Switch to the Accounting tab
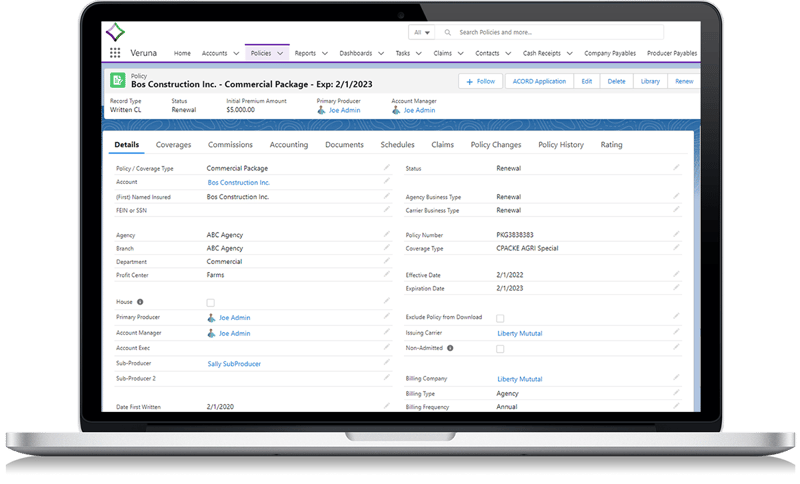Image resolution: width=800 pixels, height=484 pixels. tap(289, 145)
